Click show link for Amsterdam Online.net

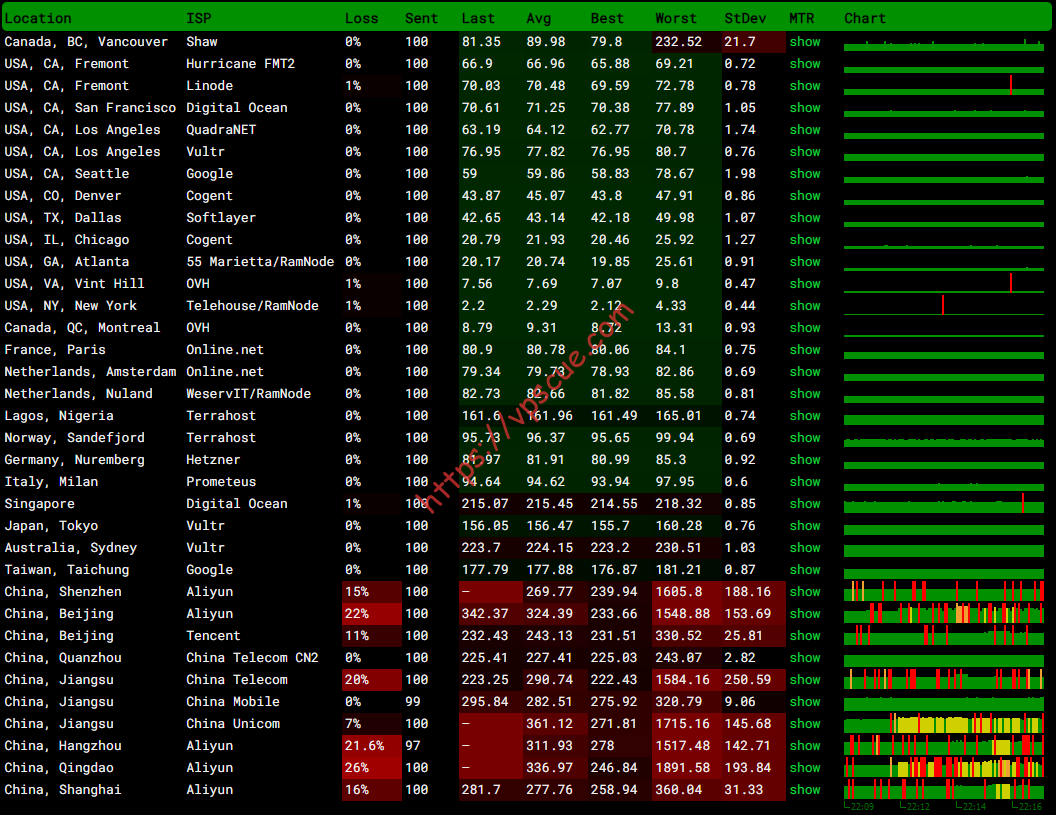click(805, 372)
